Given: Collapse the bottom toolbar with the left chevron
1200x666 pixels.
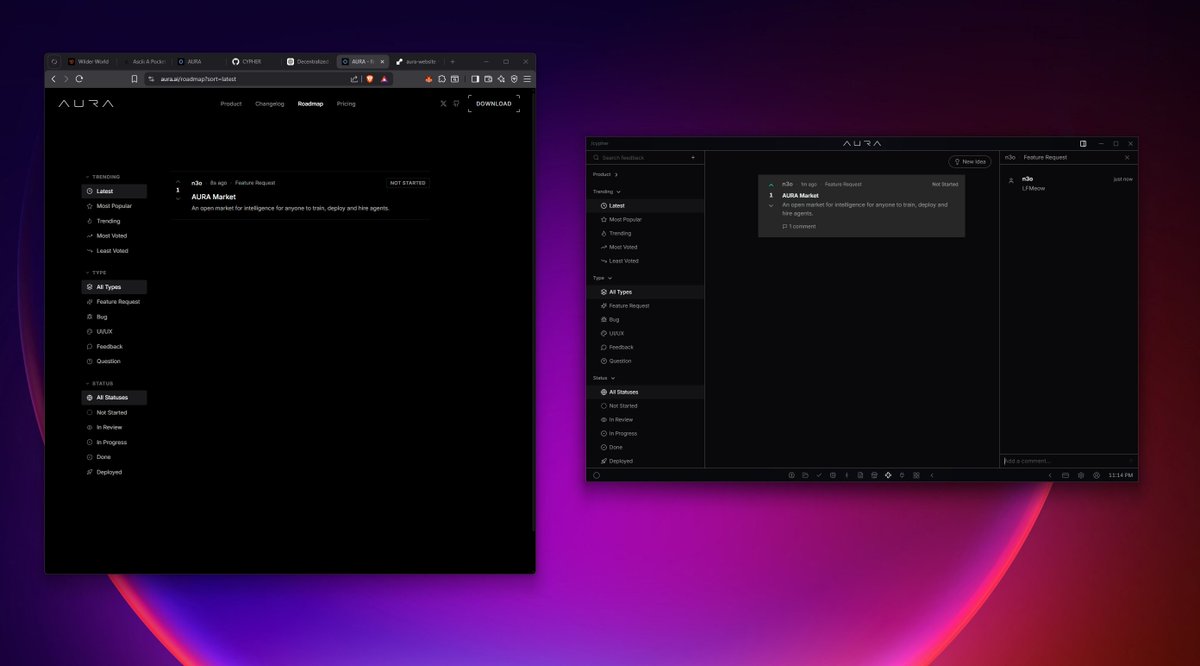Looking at the screenshot, I should point(932,475).
